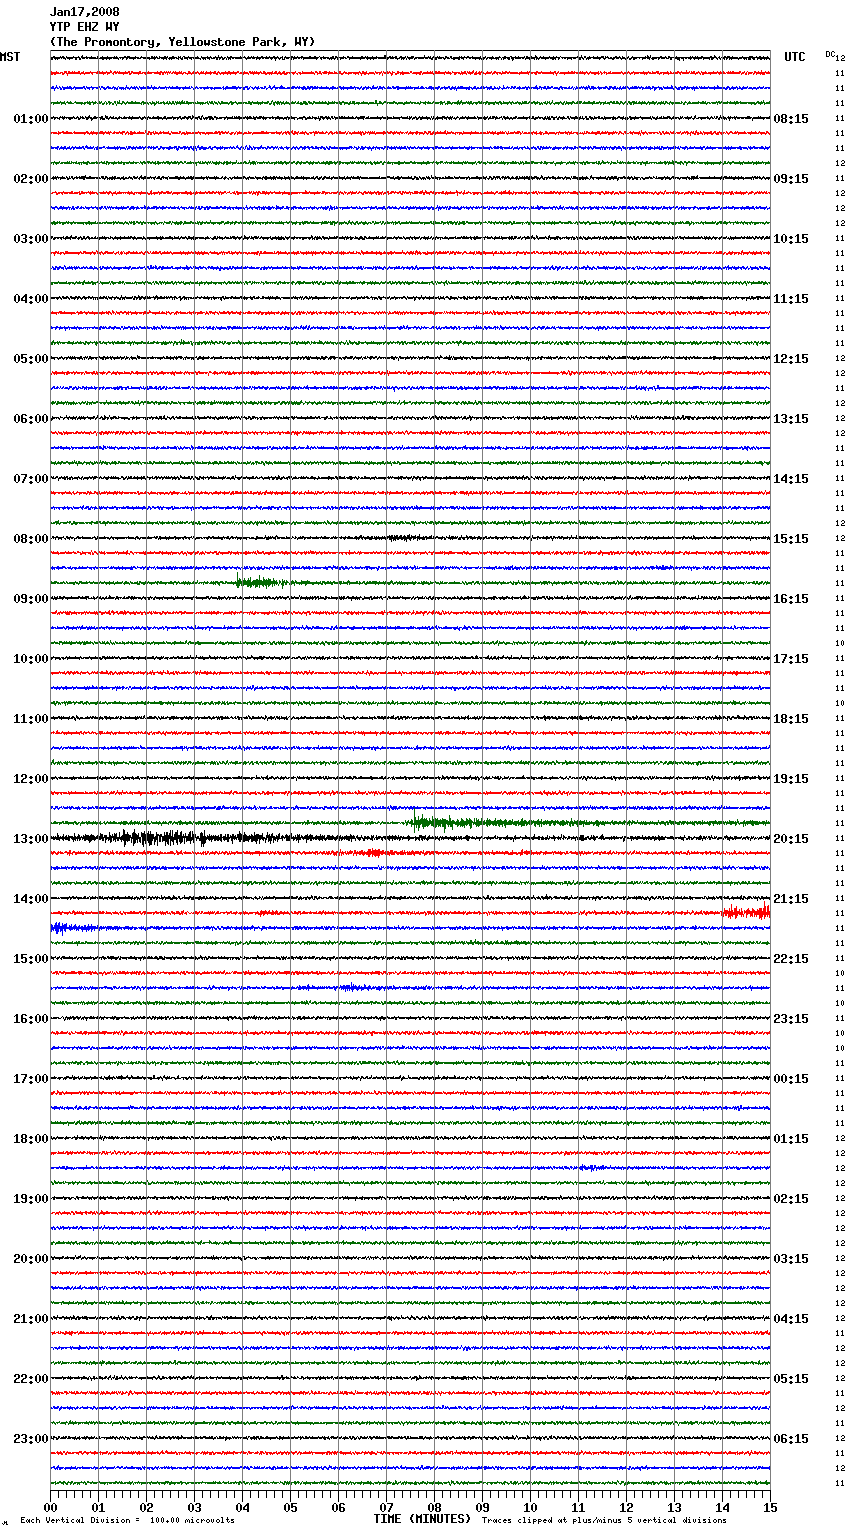Click the date text Jan17,2008

coord(85,12)
